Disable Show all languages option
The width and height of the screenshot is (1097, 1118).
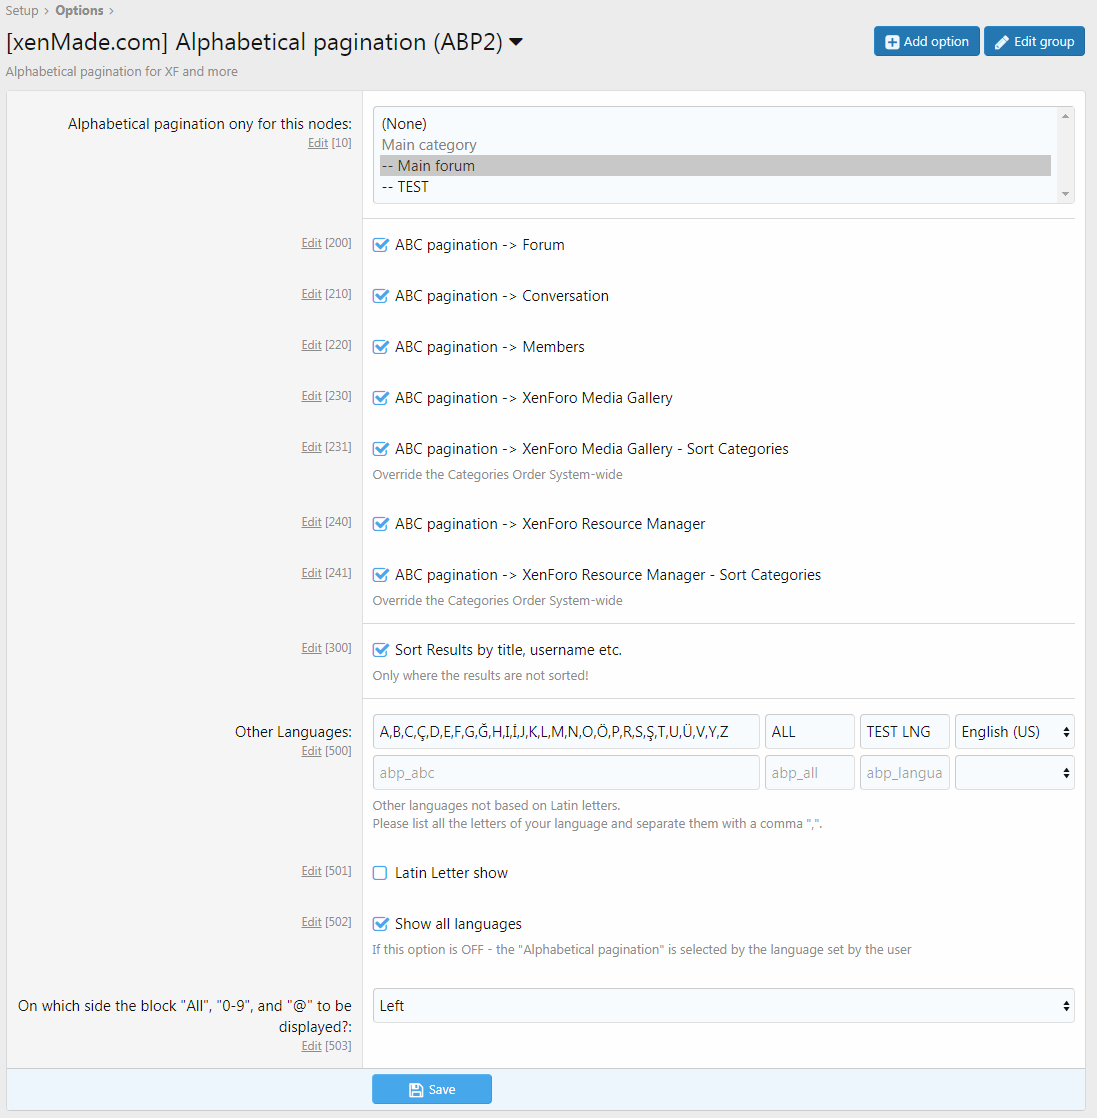click(380, 924)
